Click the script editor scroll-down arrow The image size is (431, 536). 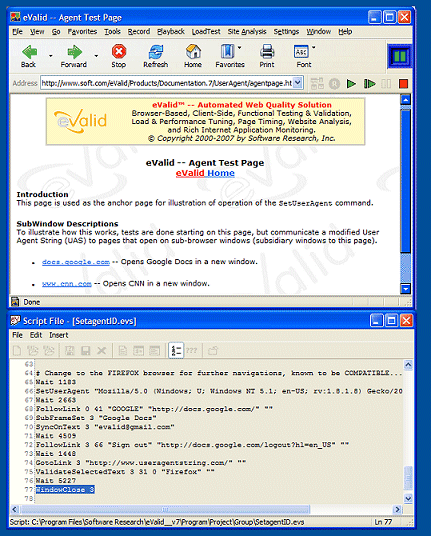[408, 498]
